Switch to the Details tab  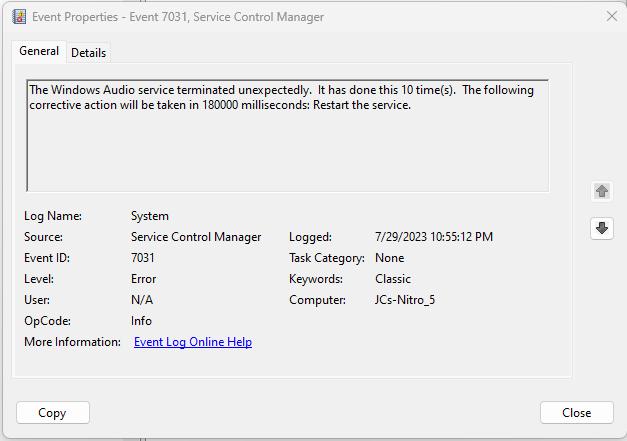[88, 52]
